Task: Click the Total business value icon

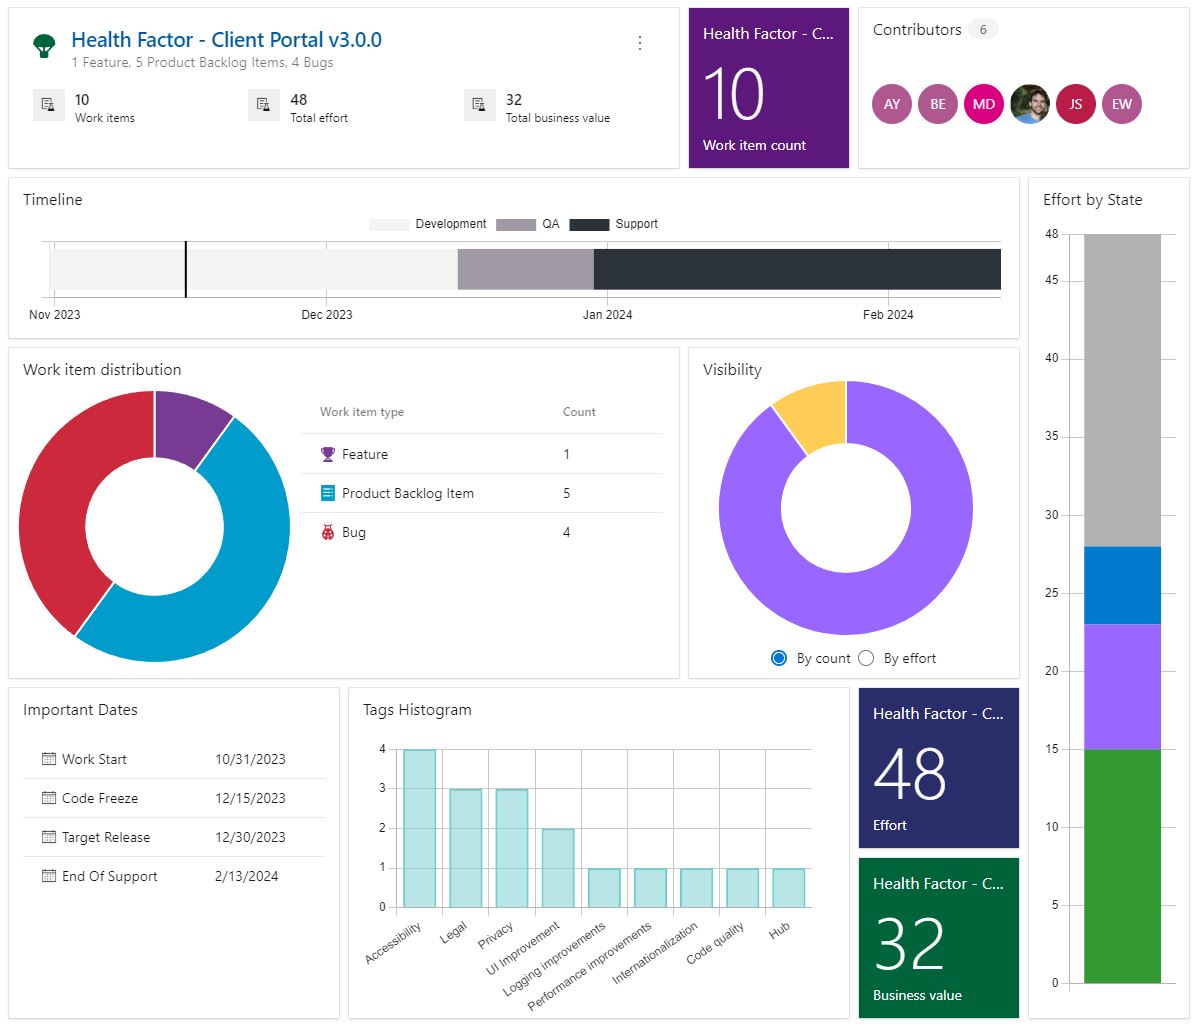Action: tap(479, 105)
